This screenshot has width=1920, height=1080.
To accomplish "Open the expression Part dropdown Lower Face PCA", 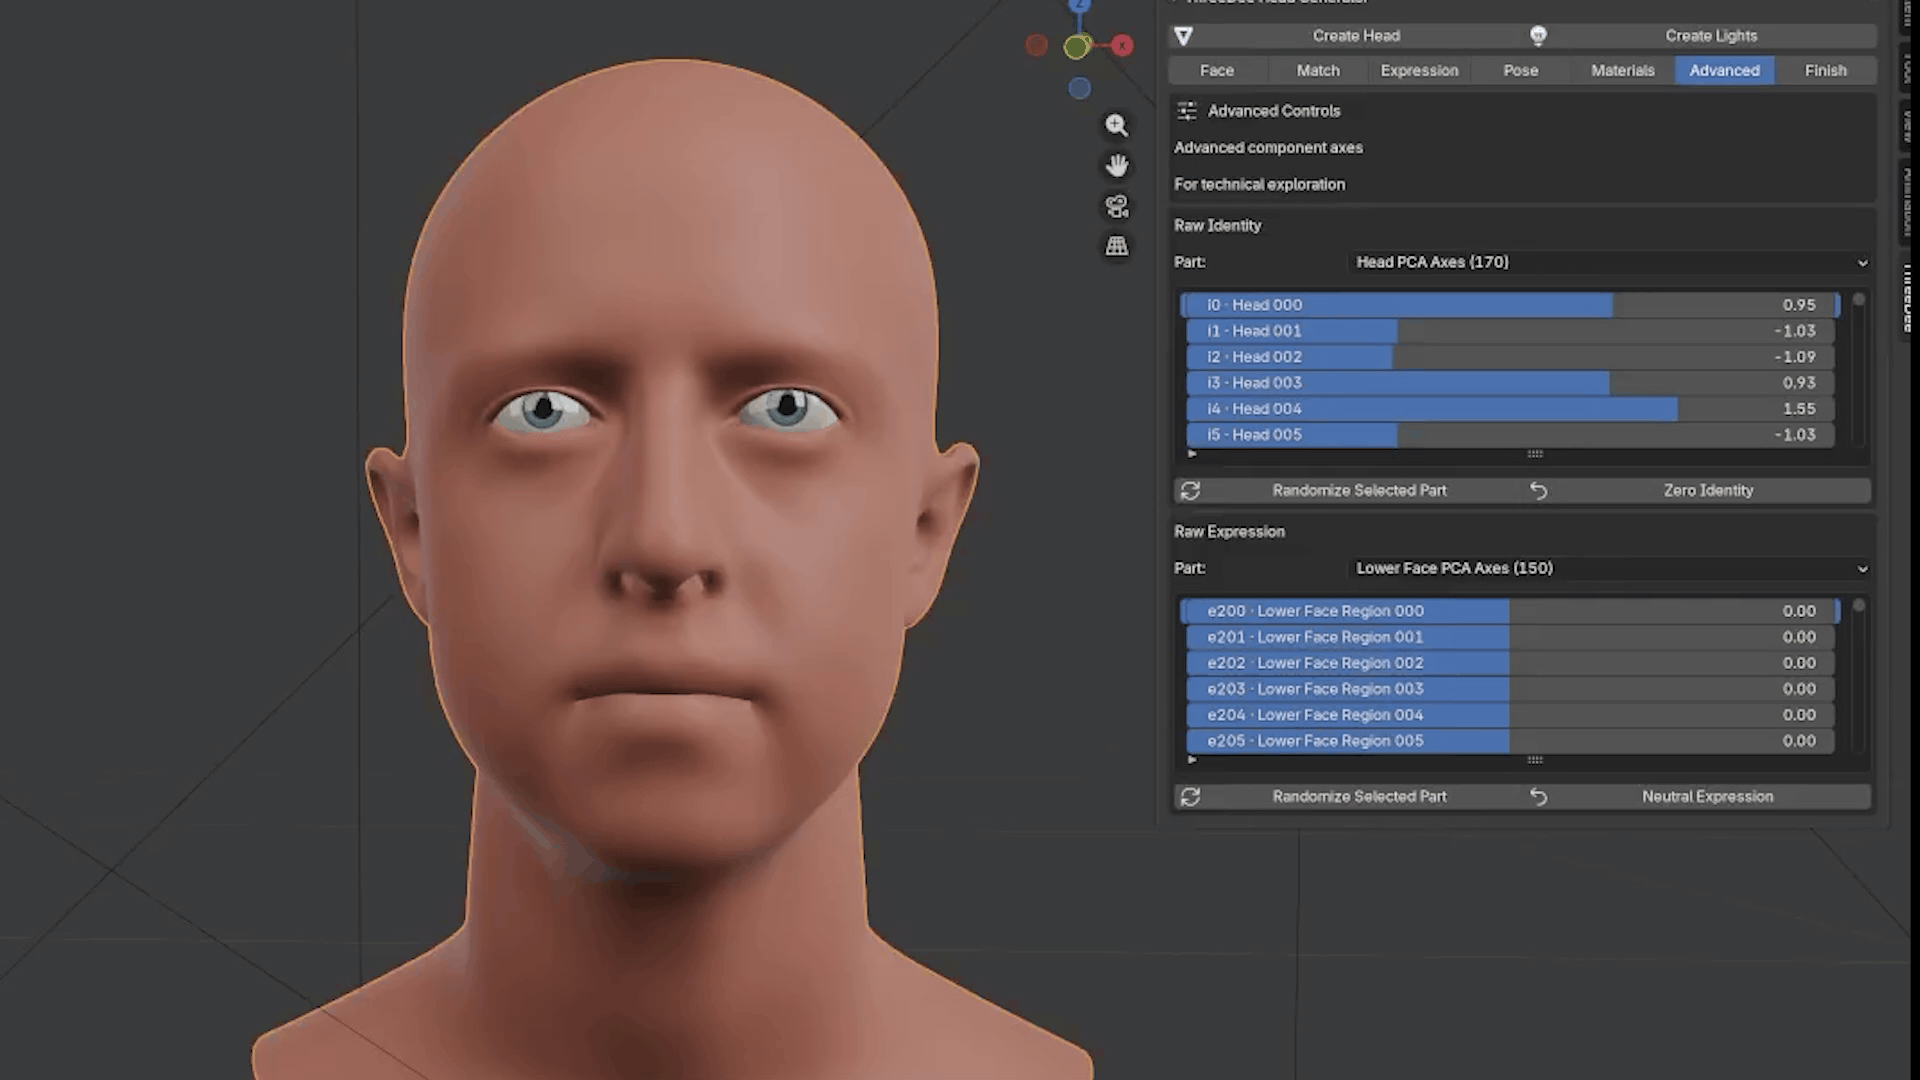I will coord(1610,568).
